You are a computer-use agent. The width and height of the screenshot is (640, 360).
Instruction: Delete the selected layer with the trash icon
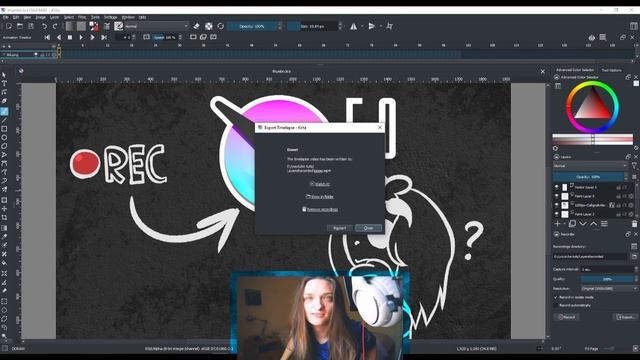click(634, 224)
